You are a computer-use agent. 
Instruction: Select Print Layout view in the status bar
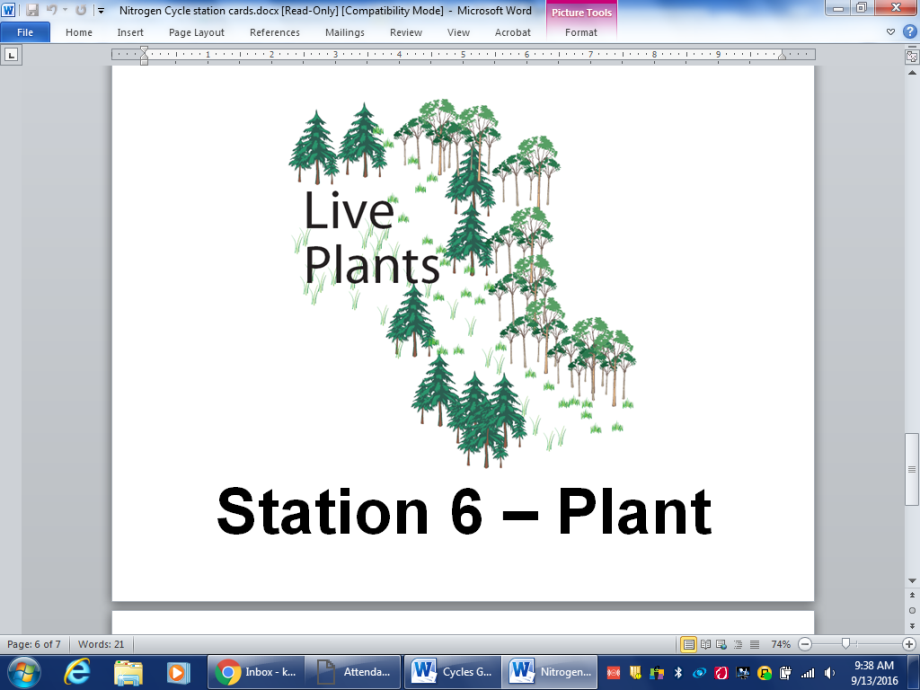tap(690, 645)
